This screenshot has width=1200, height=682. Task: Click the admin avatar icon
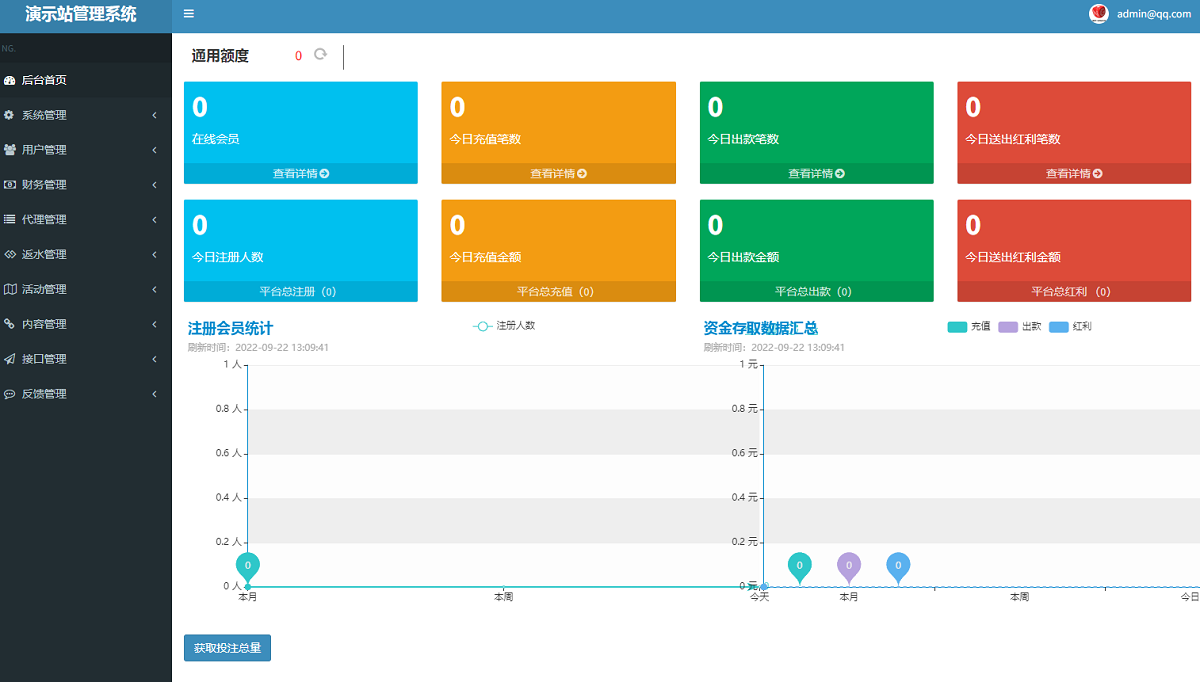1099,14
